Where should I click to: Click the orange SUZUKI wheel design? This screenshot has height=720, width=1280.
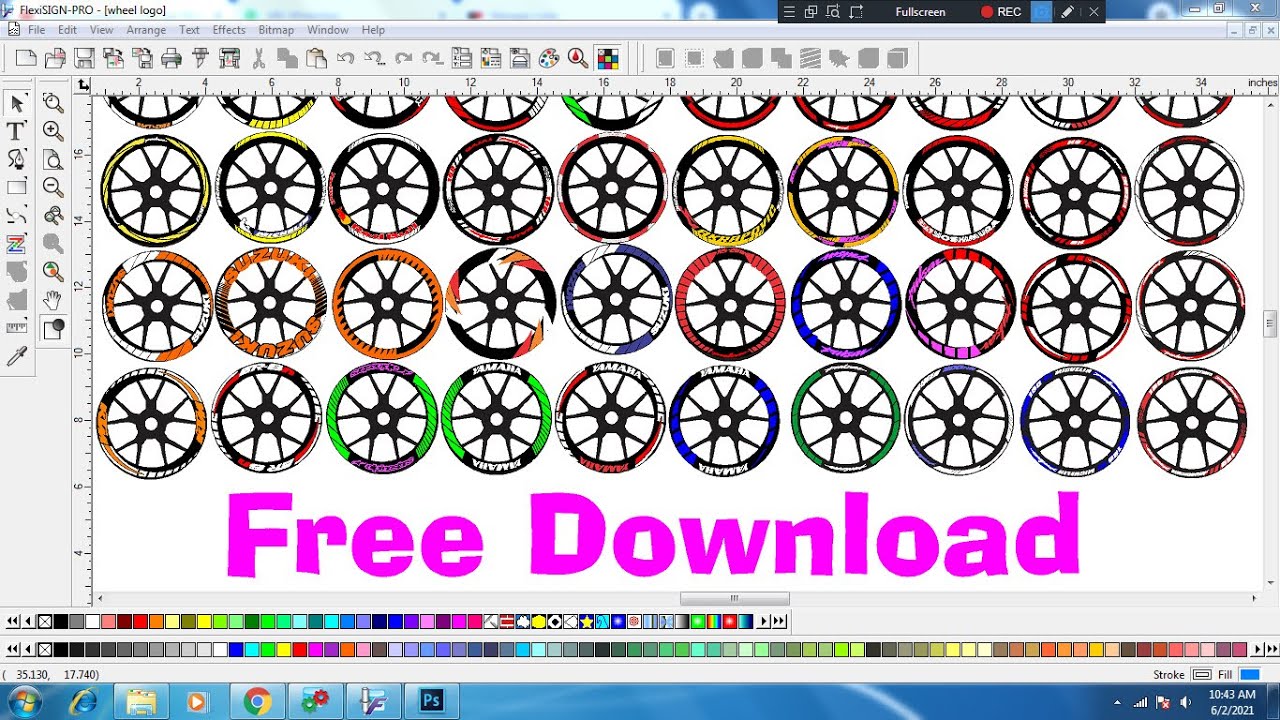(x=271, y=301)
